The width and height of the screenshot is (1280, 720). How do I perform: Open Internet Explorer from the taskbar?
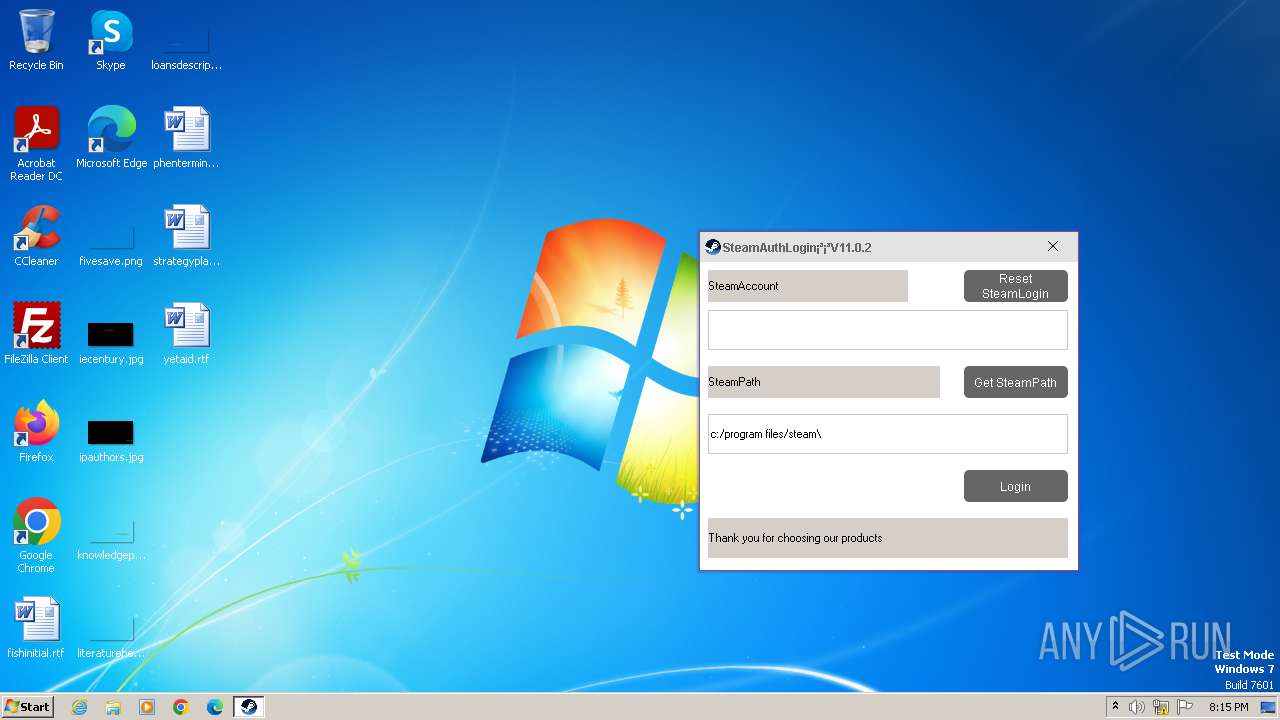pyautogui.click(x=79, y=707)
